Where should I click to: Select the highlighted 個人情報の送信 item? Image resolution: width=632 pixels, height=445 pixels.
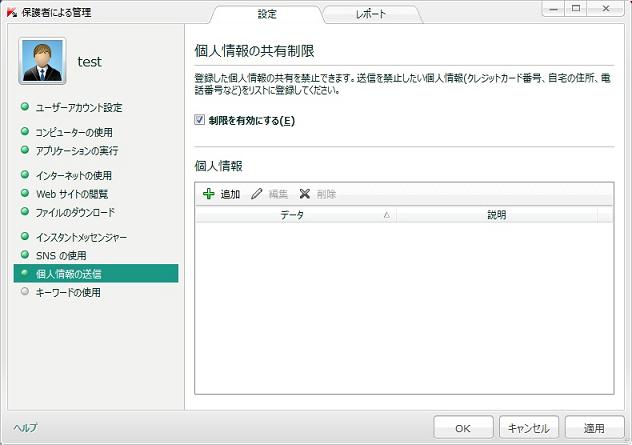96,273
